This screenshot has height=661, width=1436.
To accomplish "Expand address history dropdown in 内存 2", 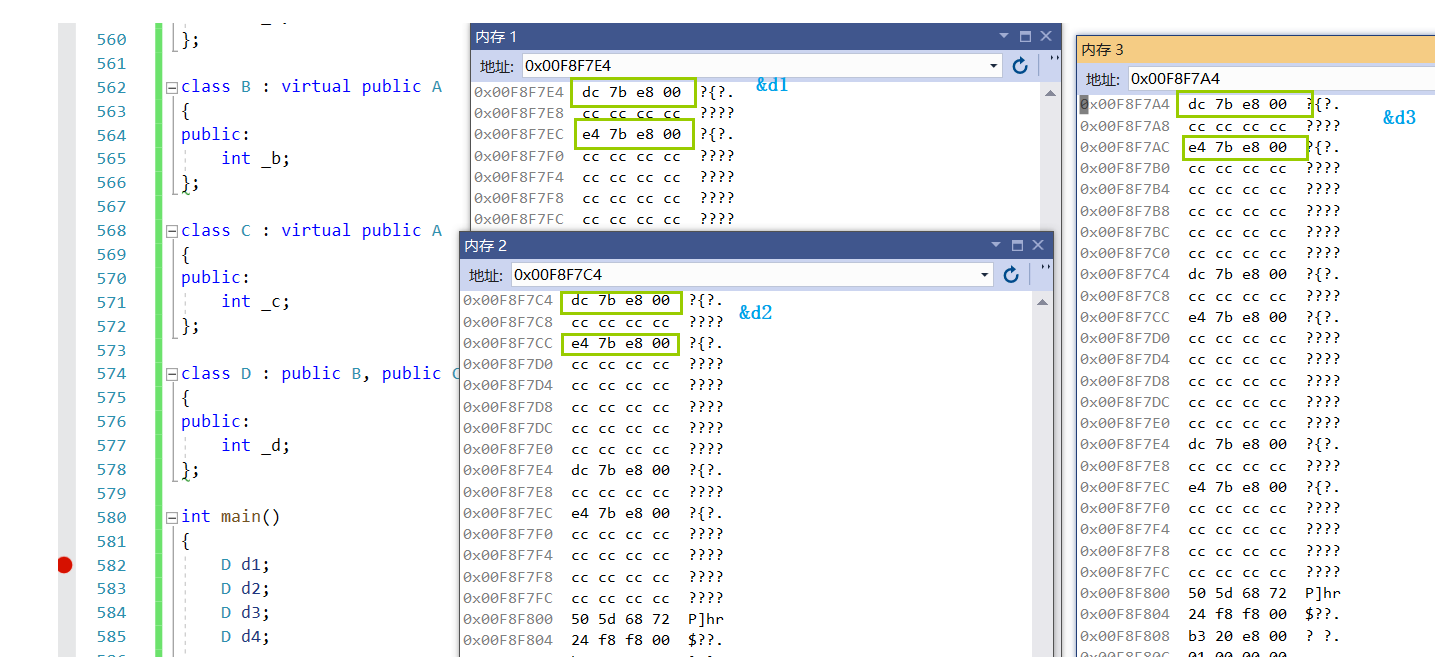I will [985, 275].
